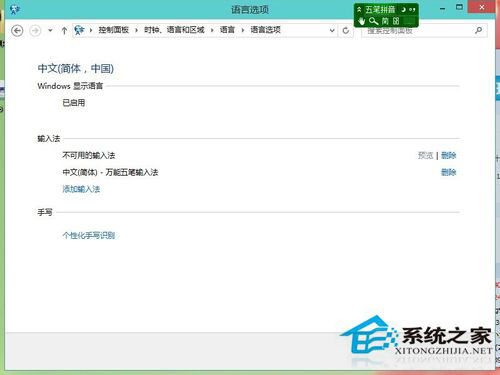Go to the 语言 breadcrumb item
Image resolution: width=500 pixels, height=375 pixels.
coord(227,30)
